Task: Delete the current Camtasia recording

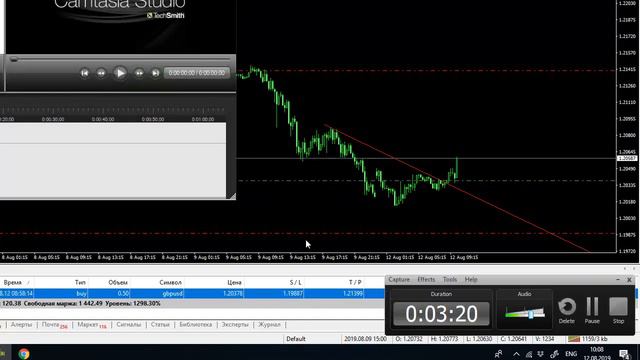Action: tap(567, 310)
